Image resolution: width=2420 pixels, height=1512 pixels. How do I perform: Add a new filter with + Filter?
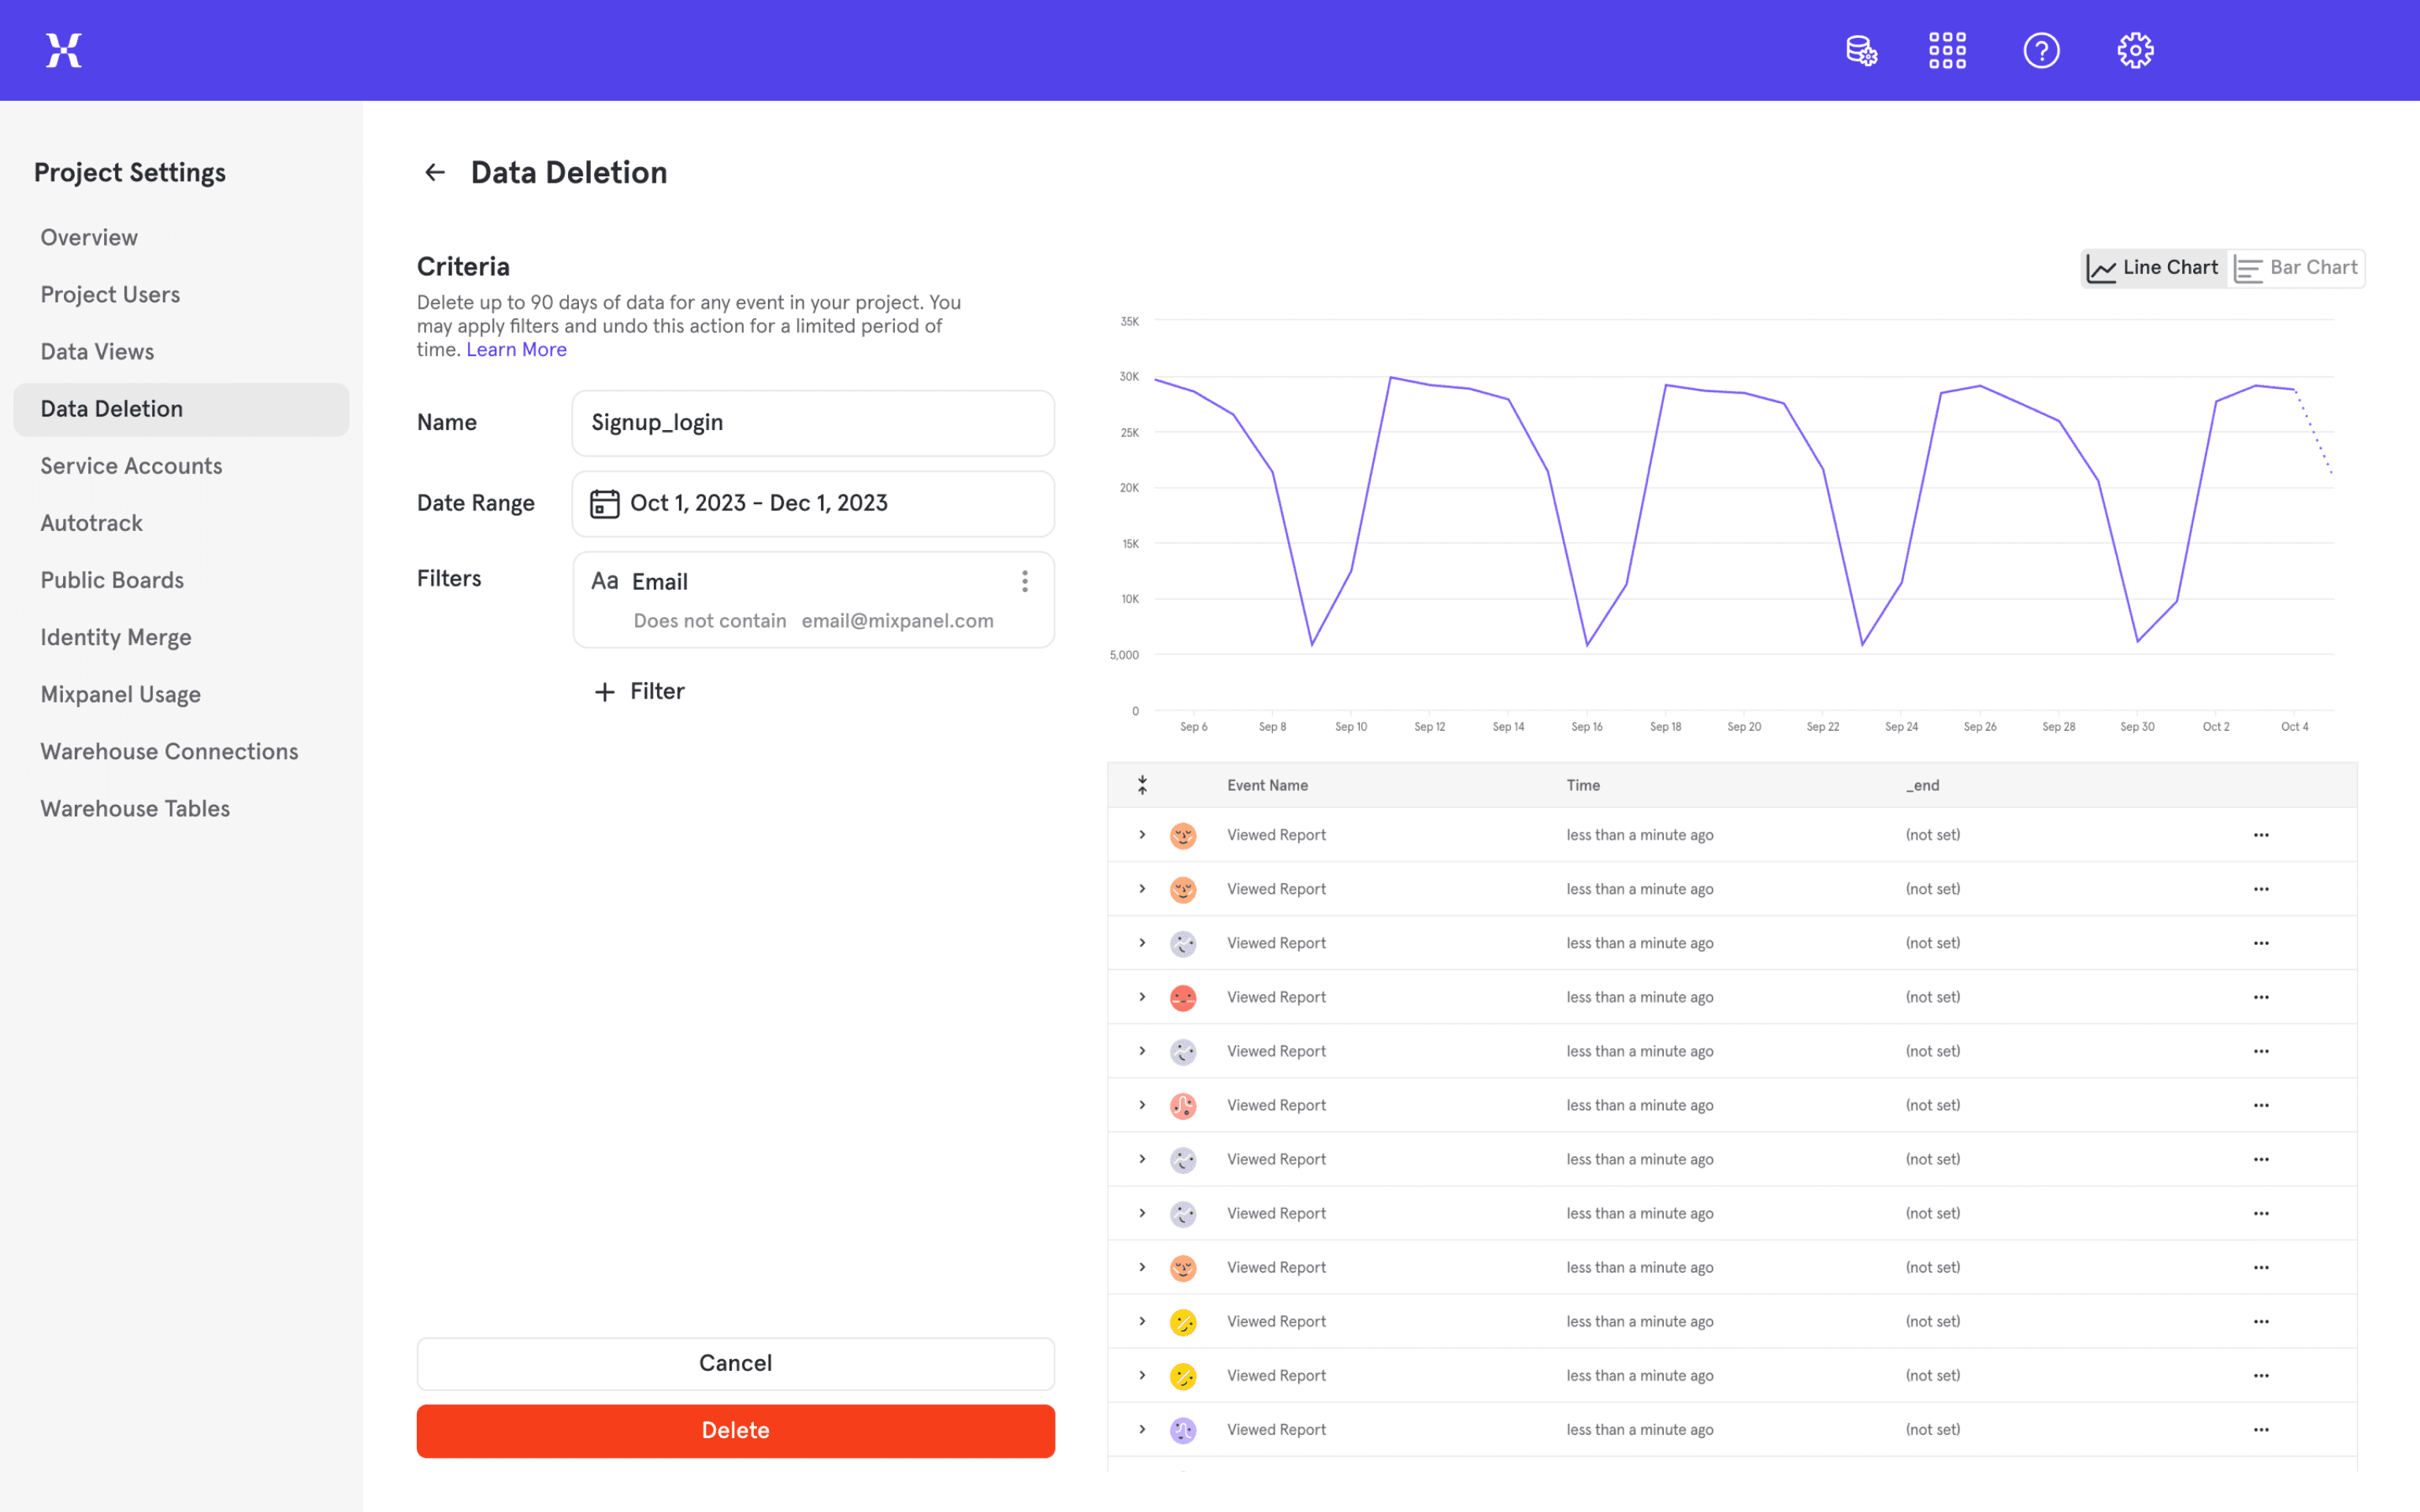coord(640,691)
